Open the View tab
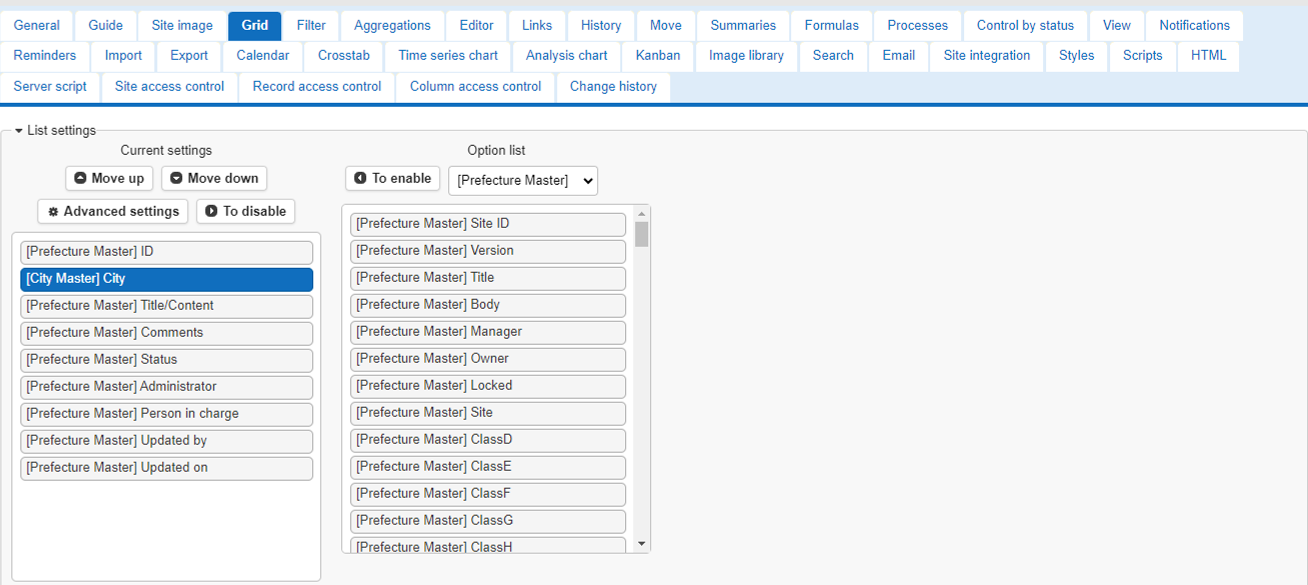Viewport: 1308px width, 585px height. (x=1117, y=25)
